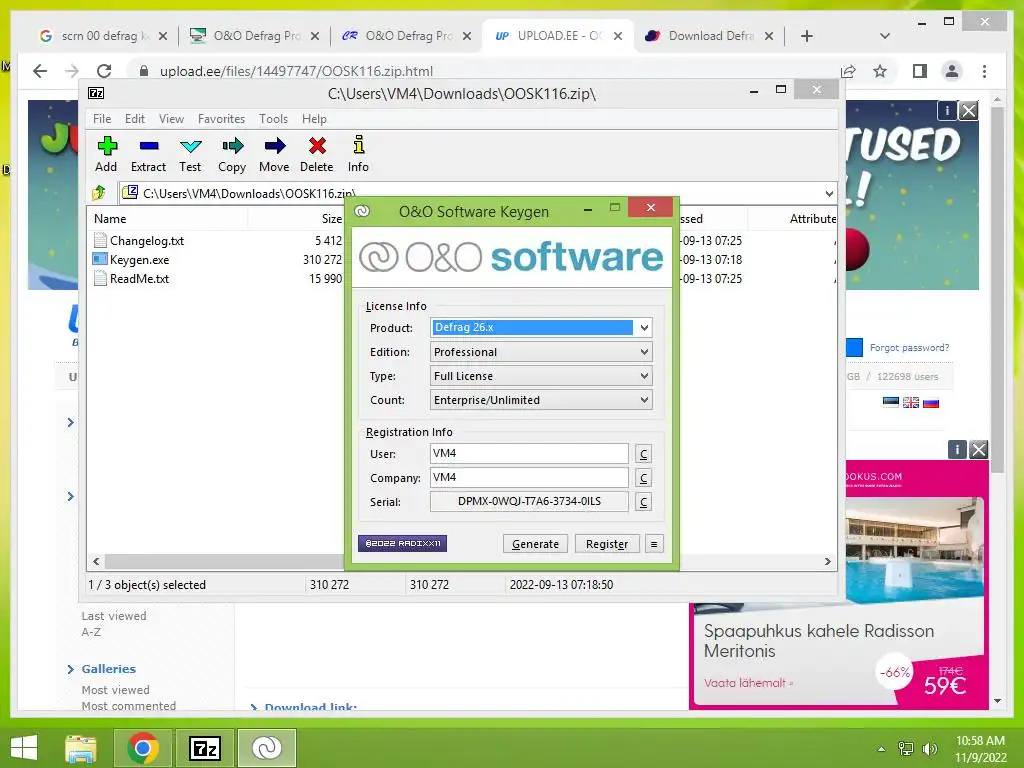This screenshot has height=768, width=1024.
Task: Click the Add icon in 7-Zip toolbar
Action: click(x=107, y=145)
